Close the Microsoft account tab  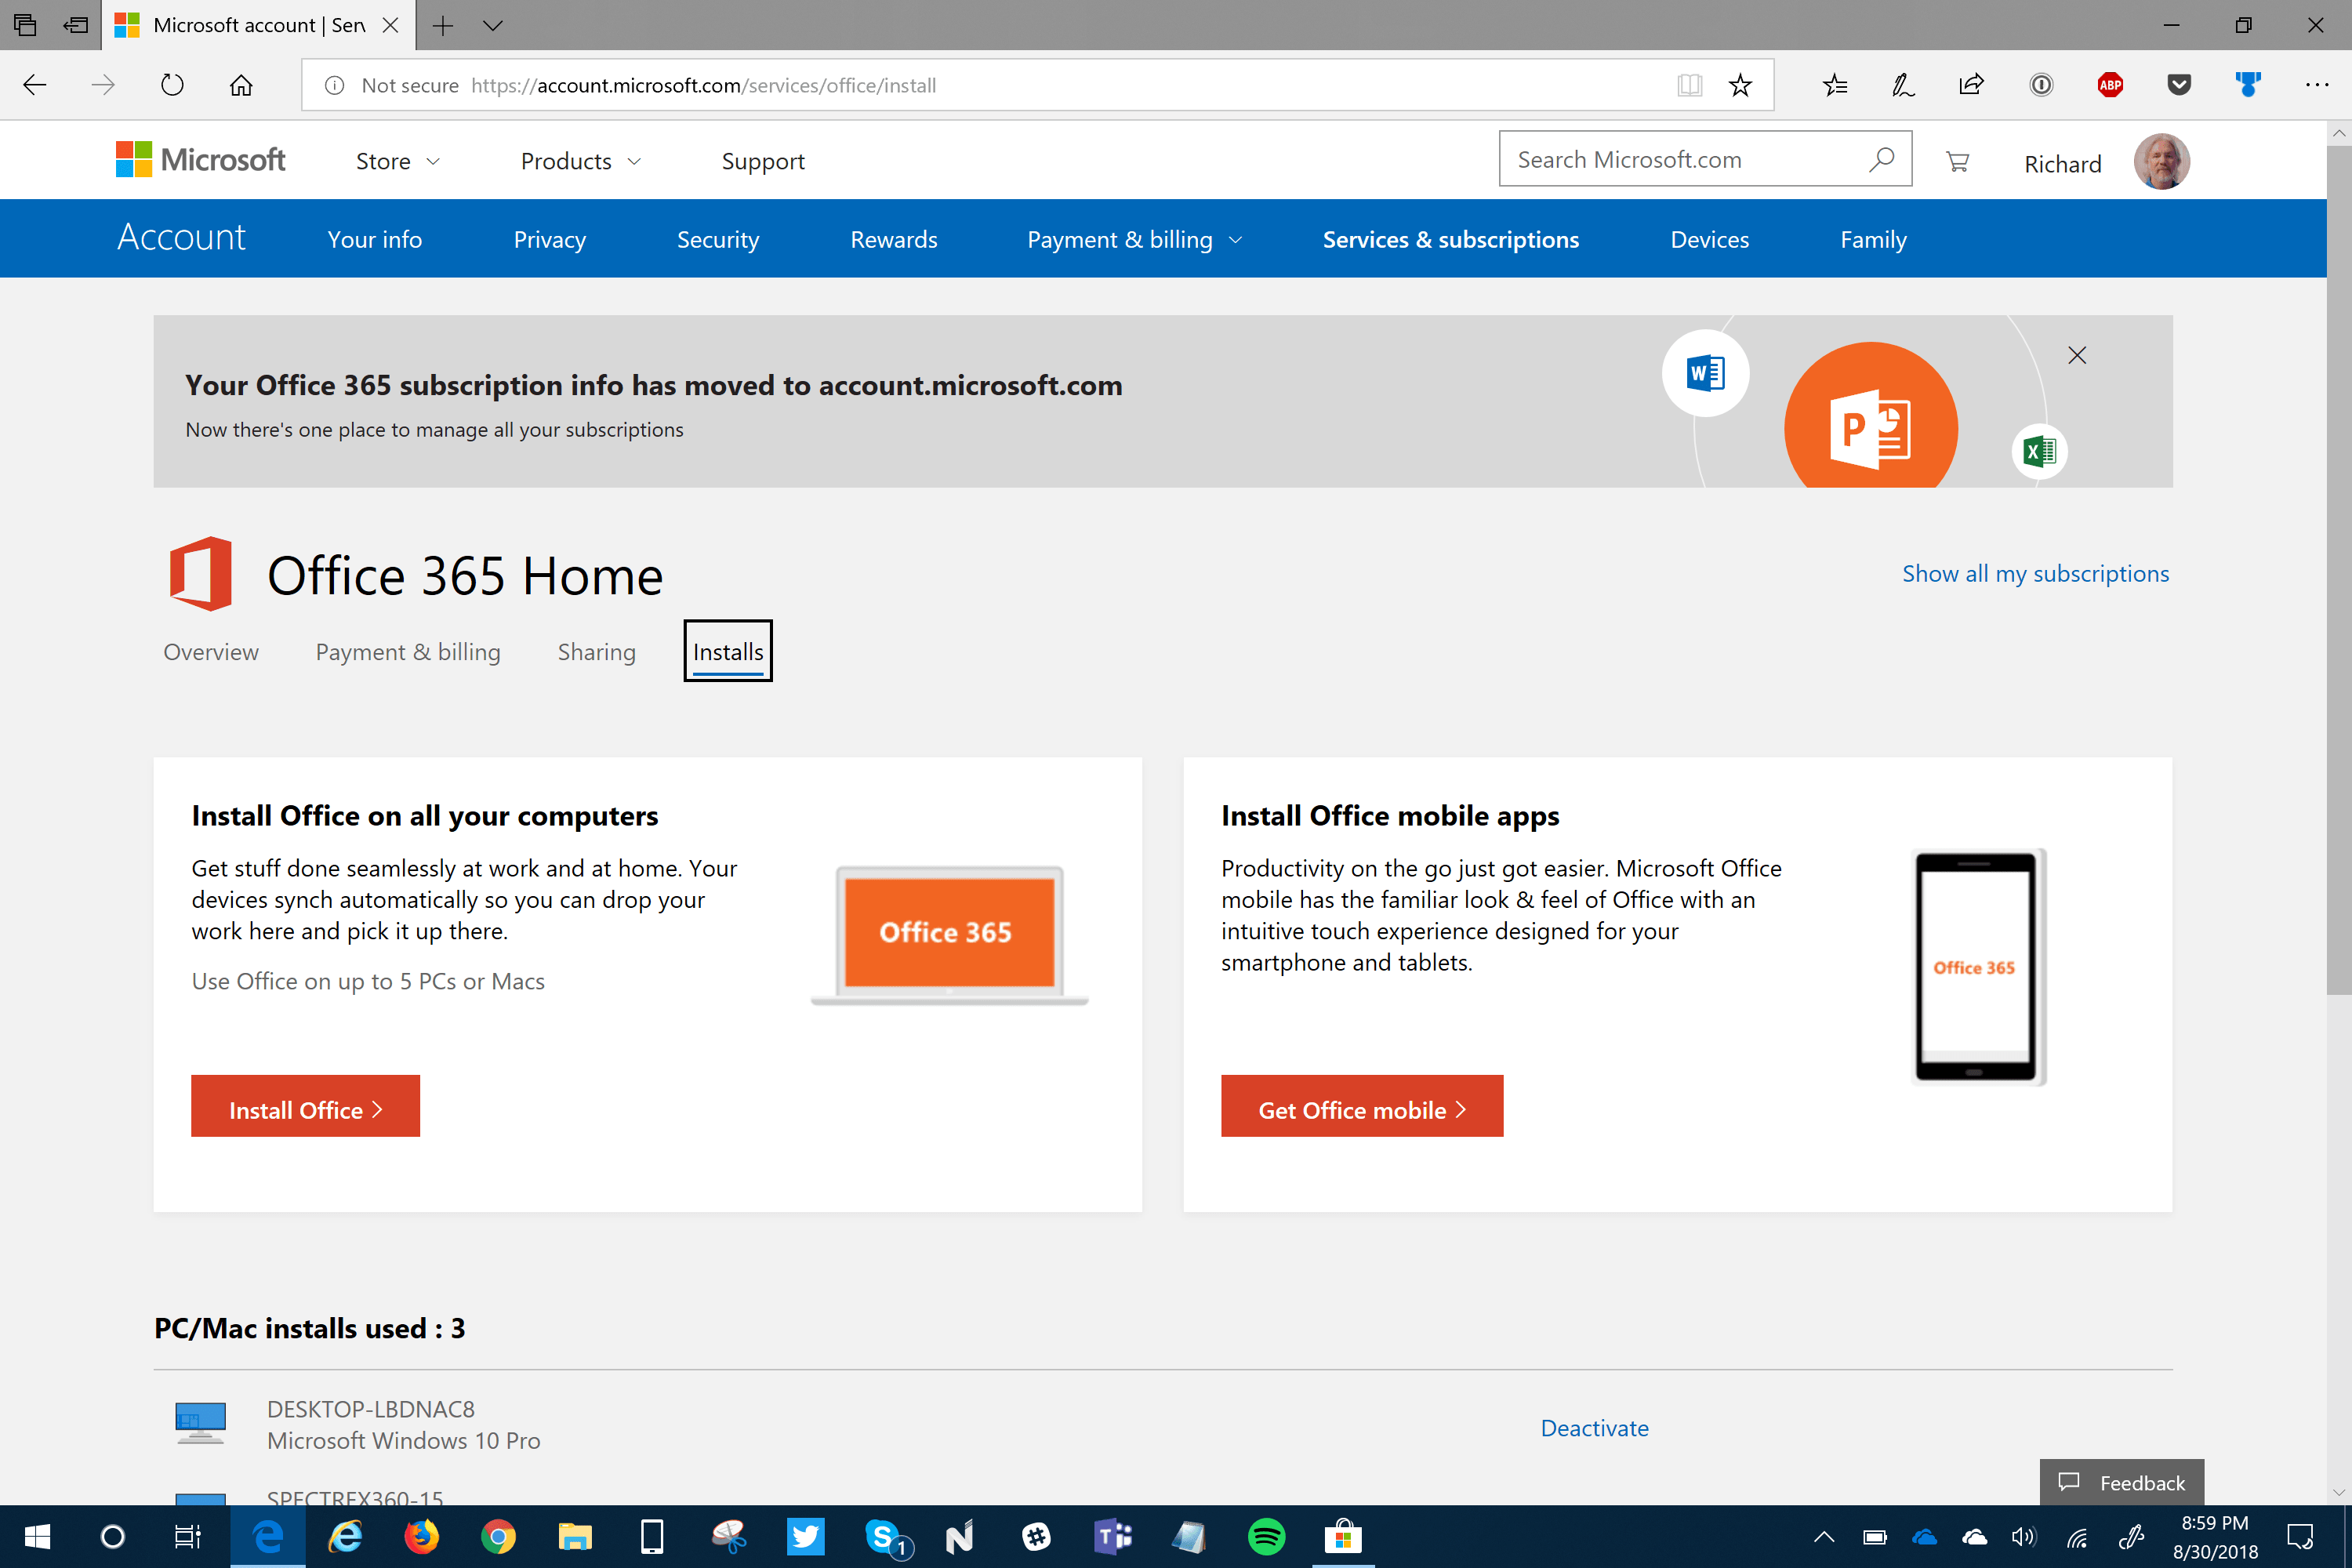[x=391, y=25]
